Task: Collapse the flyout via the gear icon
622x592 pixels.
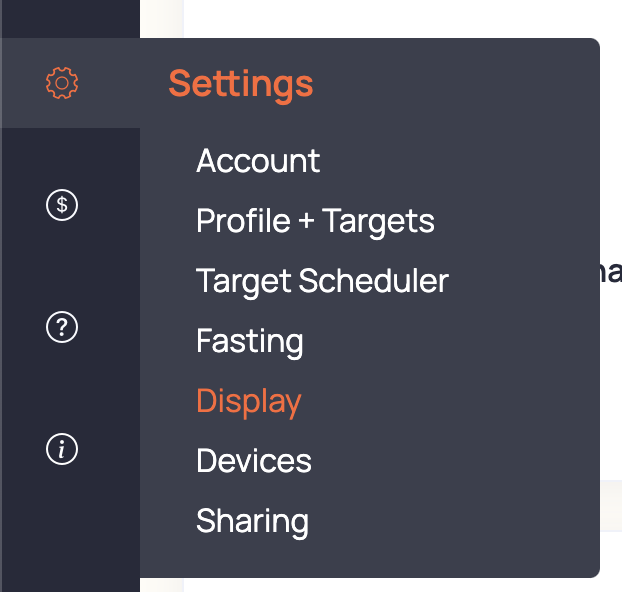Action: 62,83
